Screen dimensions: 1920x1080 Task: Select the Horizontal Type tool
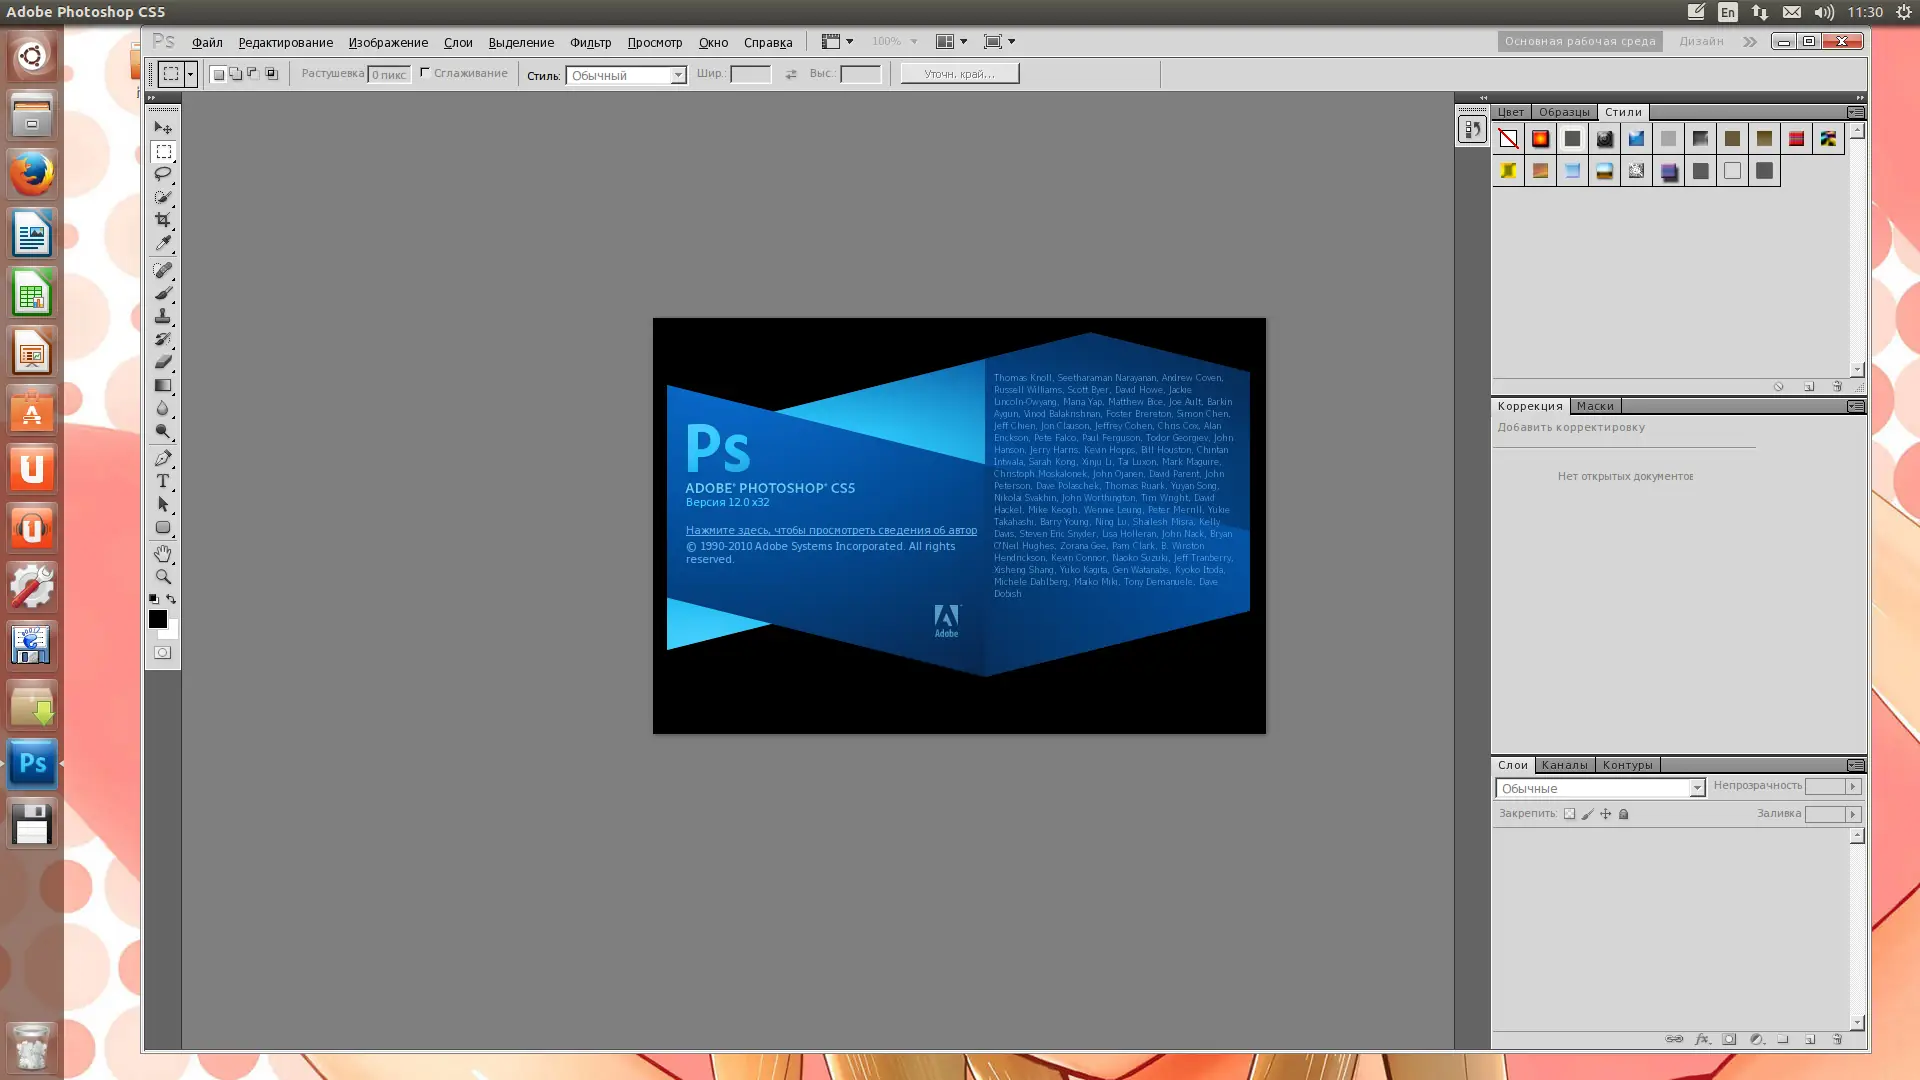[x=163, y=481]
